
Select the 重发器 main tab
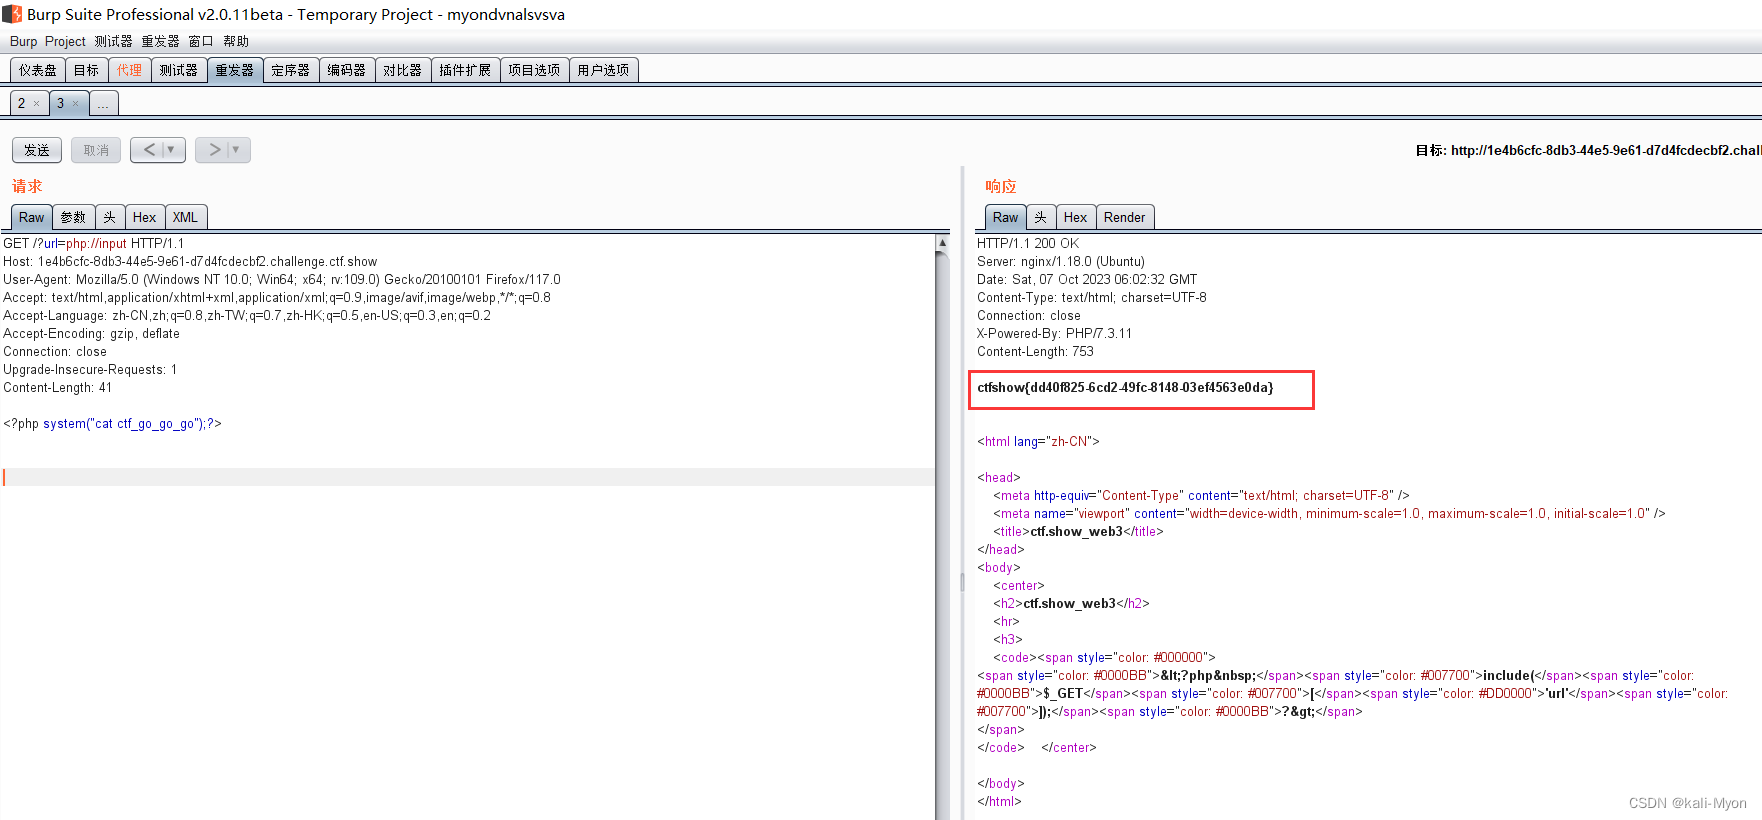click(235, 70)
